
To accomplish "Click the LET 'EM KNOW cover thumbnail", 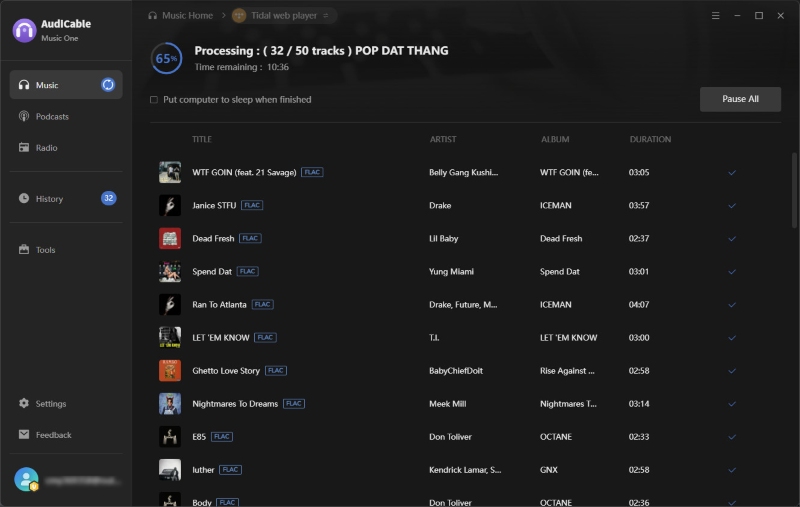I will [x=170, y=337].
